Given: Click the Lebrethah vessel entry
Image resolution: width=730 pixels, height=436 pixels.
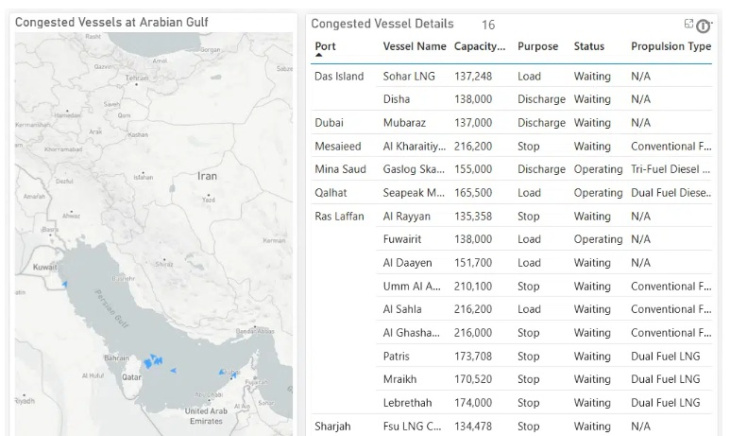Looking at the screenshot, I should point(409,403).
